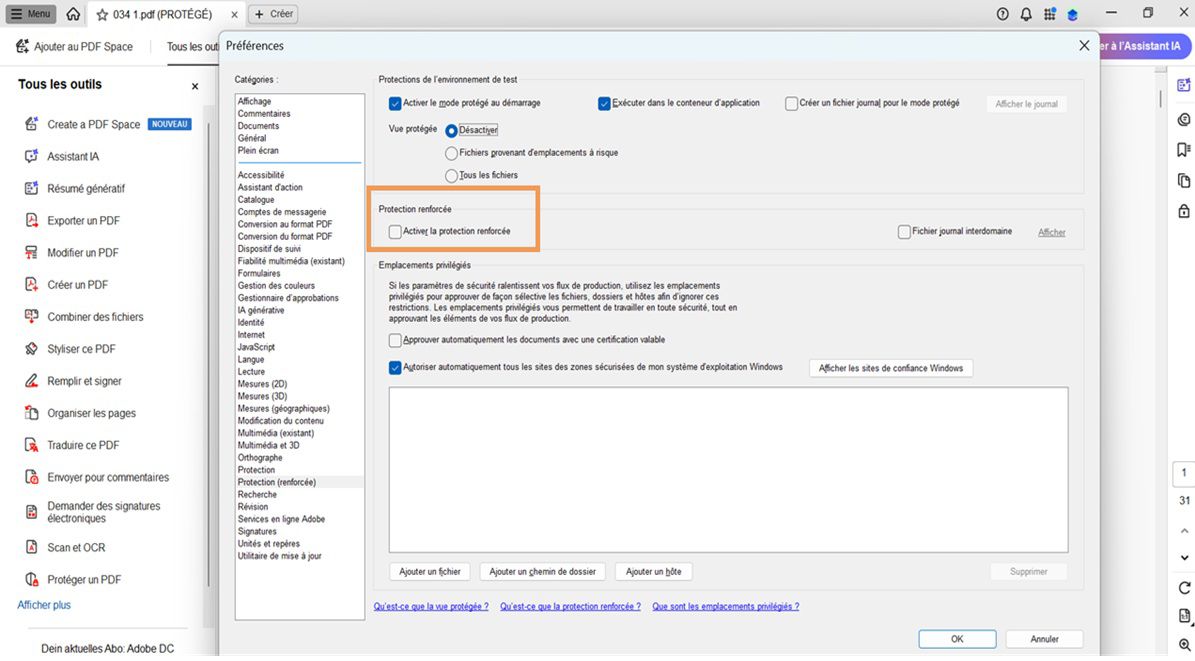Click the Annuler button
1195x661 pixels.
pos(1044,639)
